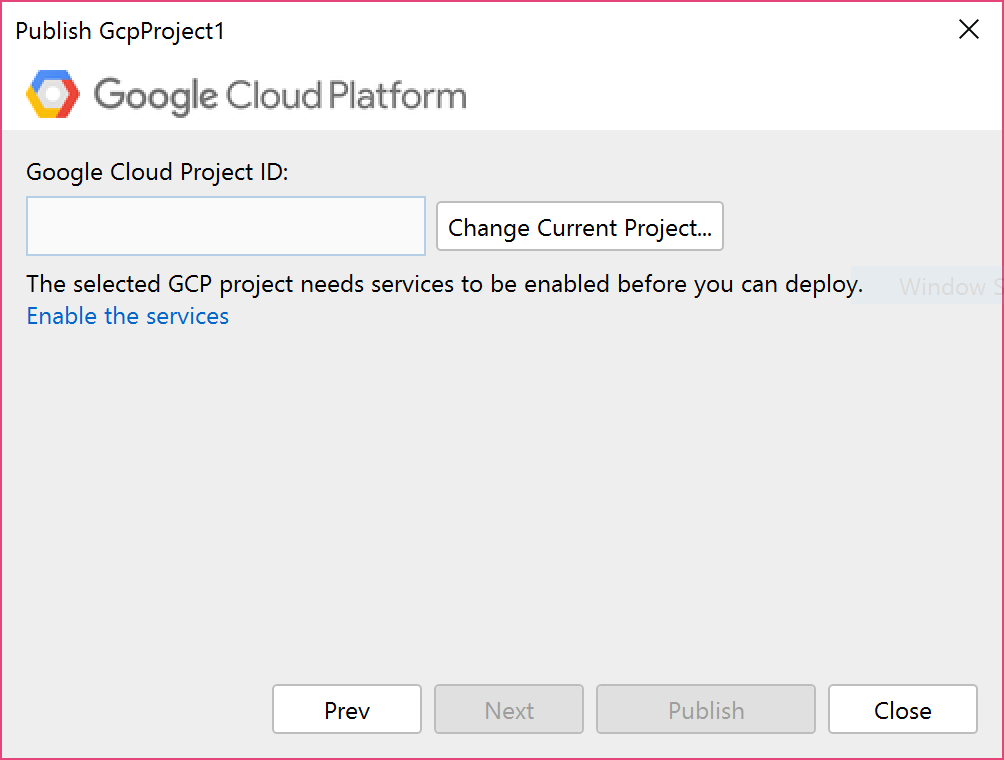This screenshot has width=1004, height=760.
Task: Click the Google Cloud Platform hexagon logo
Action: tap(52, 94)
